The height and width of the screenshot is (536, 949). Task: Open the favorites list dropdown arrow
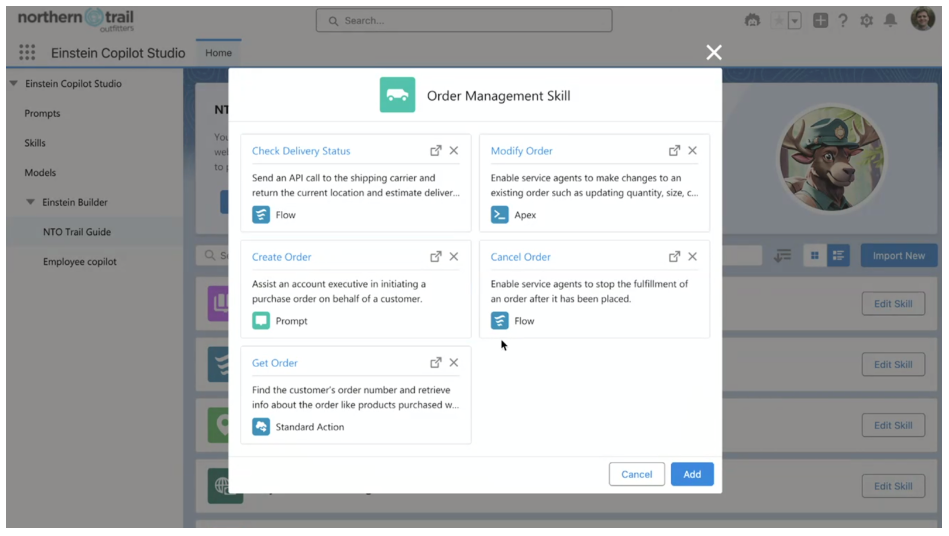coord(795,21)
